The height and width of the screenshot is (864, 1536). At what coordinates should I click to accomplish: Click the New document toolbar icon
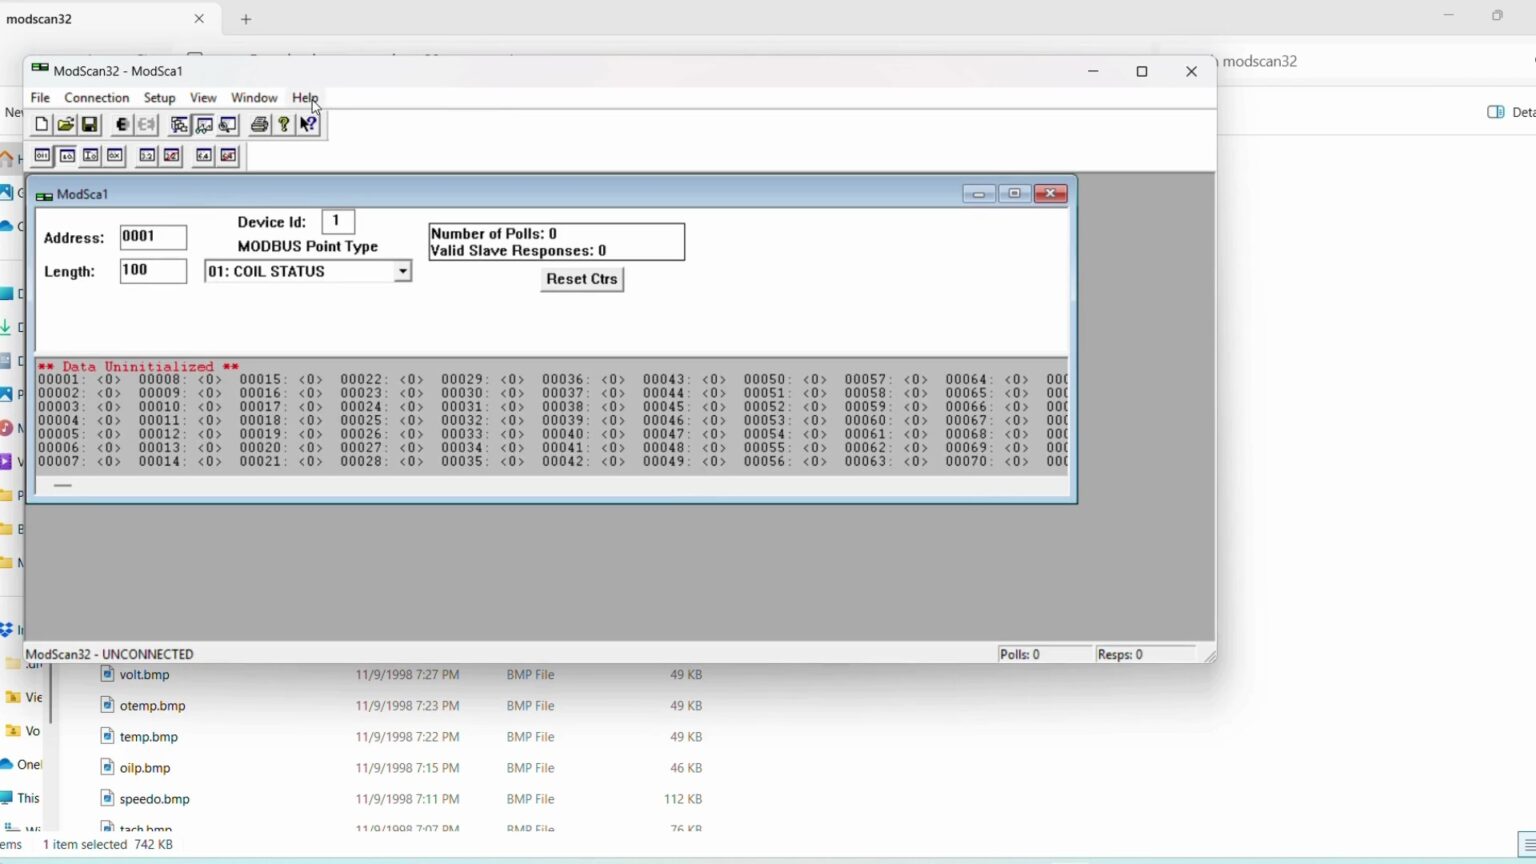(41, 125)
